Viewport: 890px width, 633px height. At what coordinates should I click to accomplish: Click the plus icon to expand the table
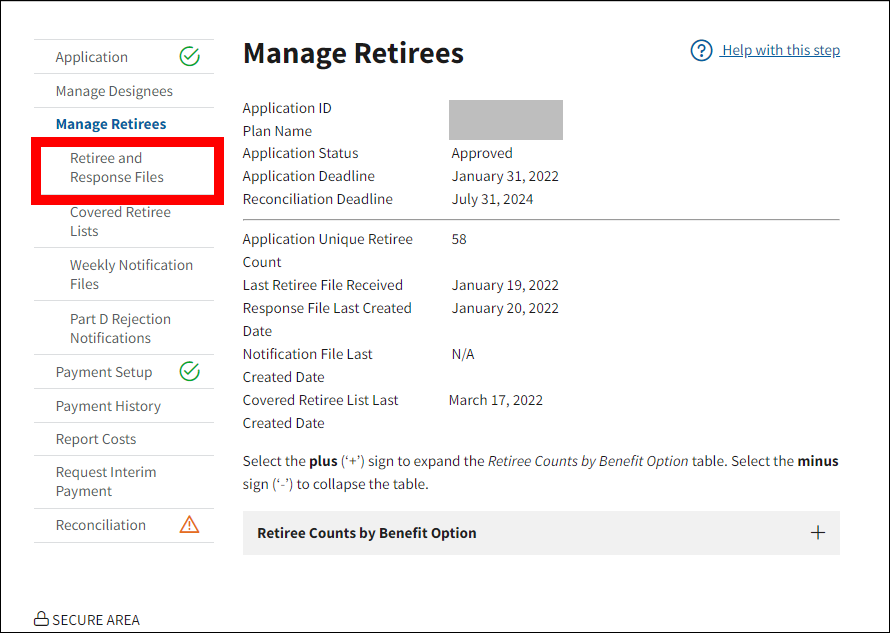click(x=817, y=533)
